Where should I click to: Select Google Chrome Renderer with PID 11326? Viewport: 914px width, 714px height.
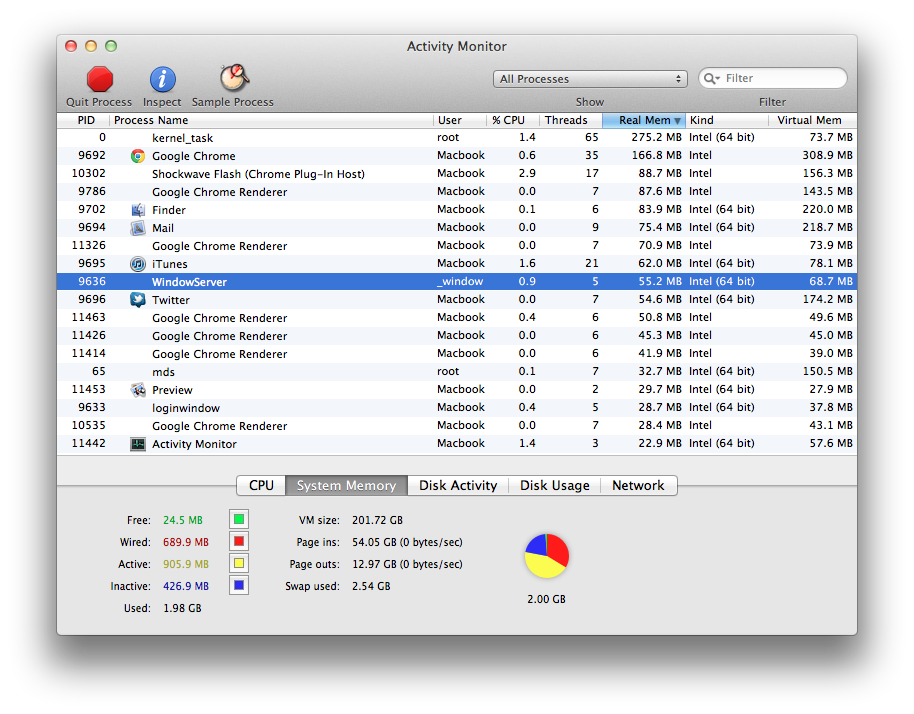click(x=457, y=246)
